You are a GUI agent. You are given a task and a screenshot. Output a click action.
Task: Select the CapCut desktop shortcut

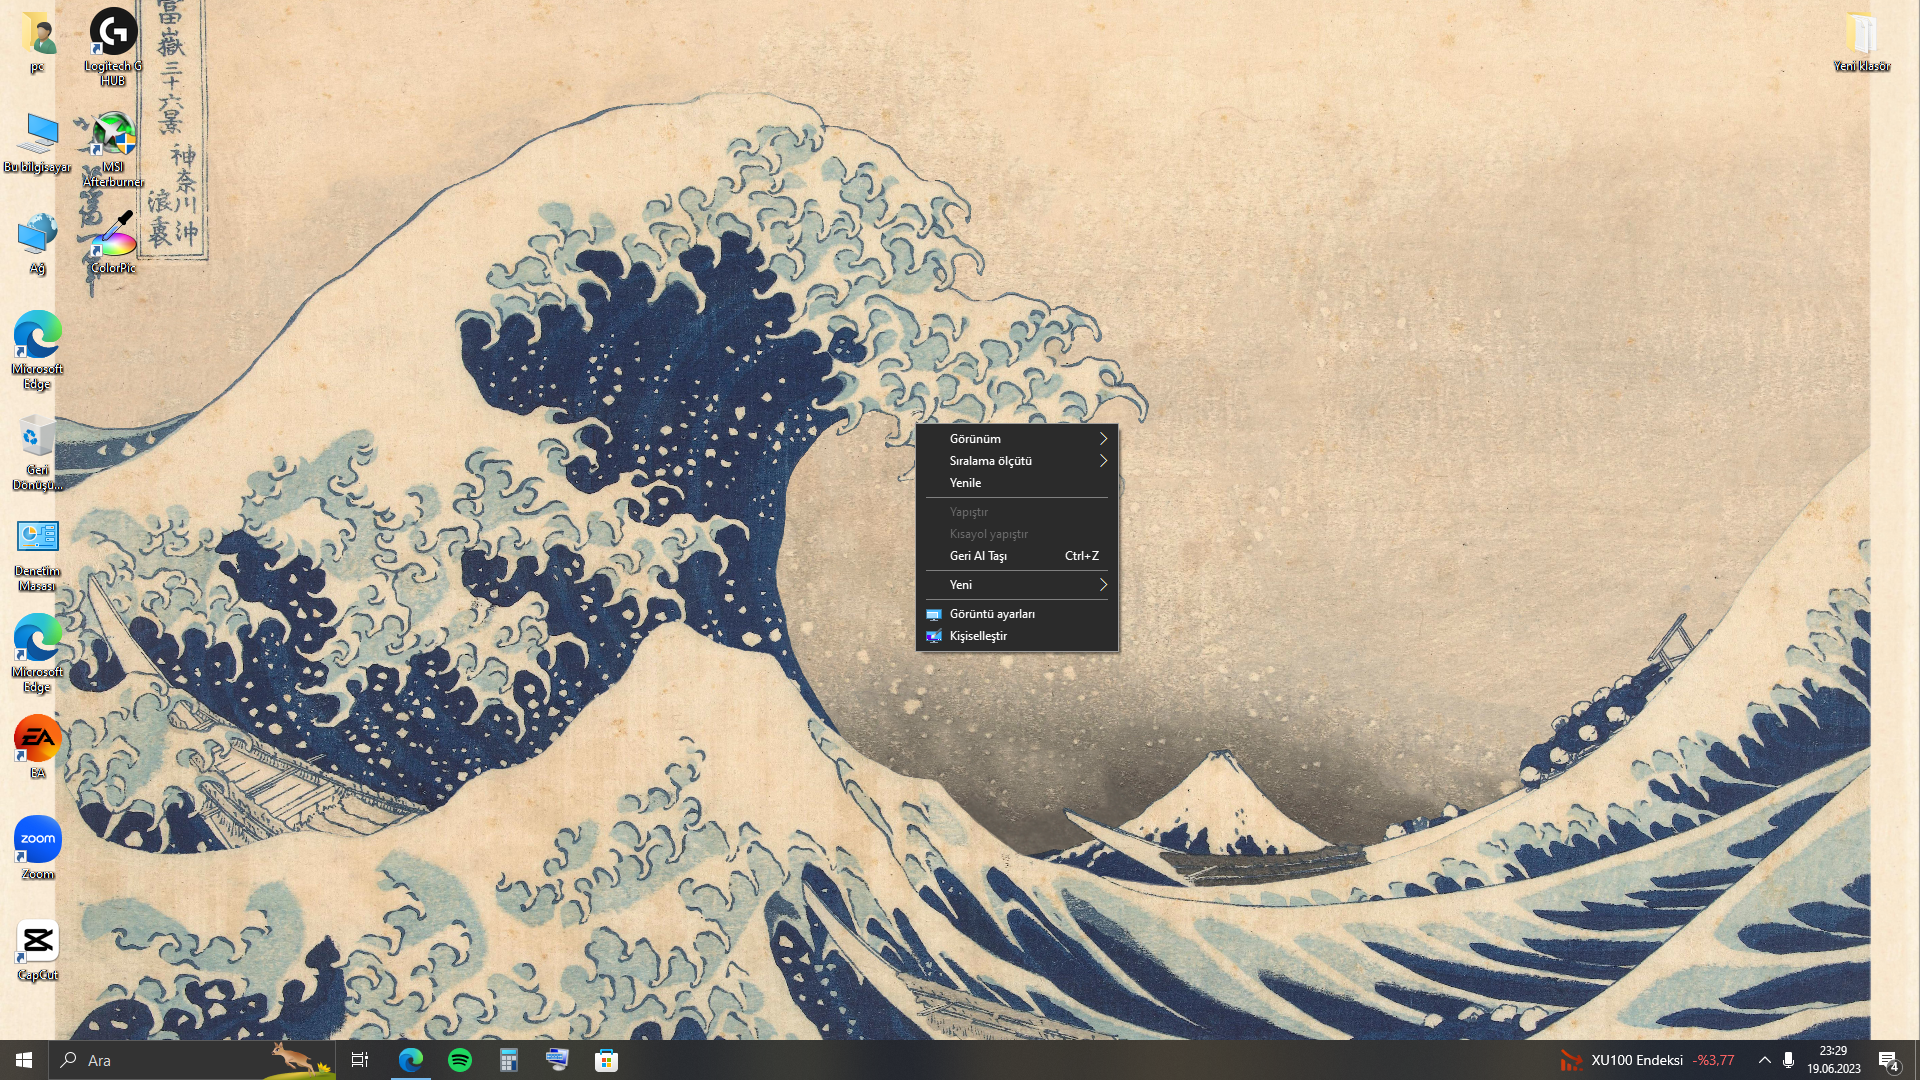[x=37, y=950]
